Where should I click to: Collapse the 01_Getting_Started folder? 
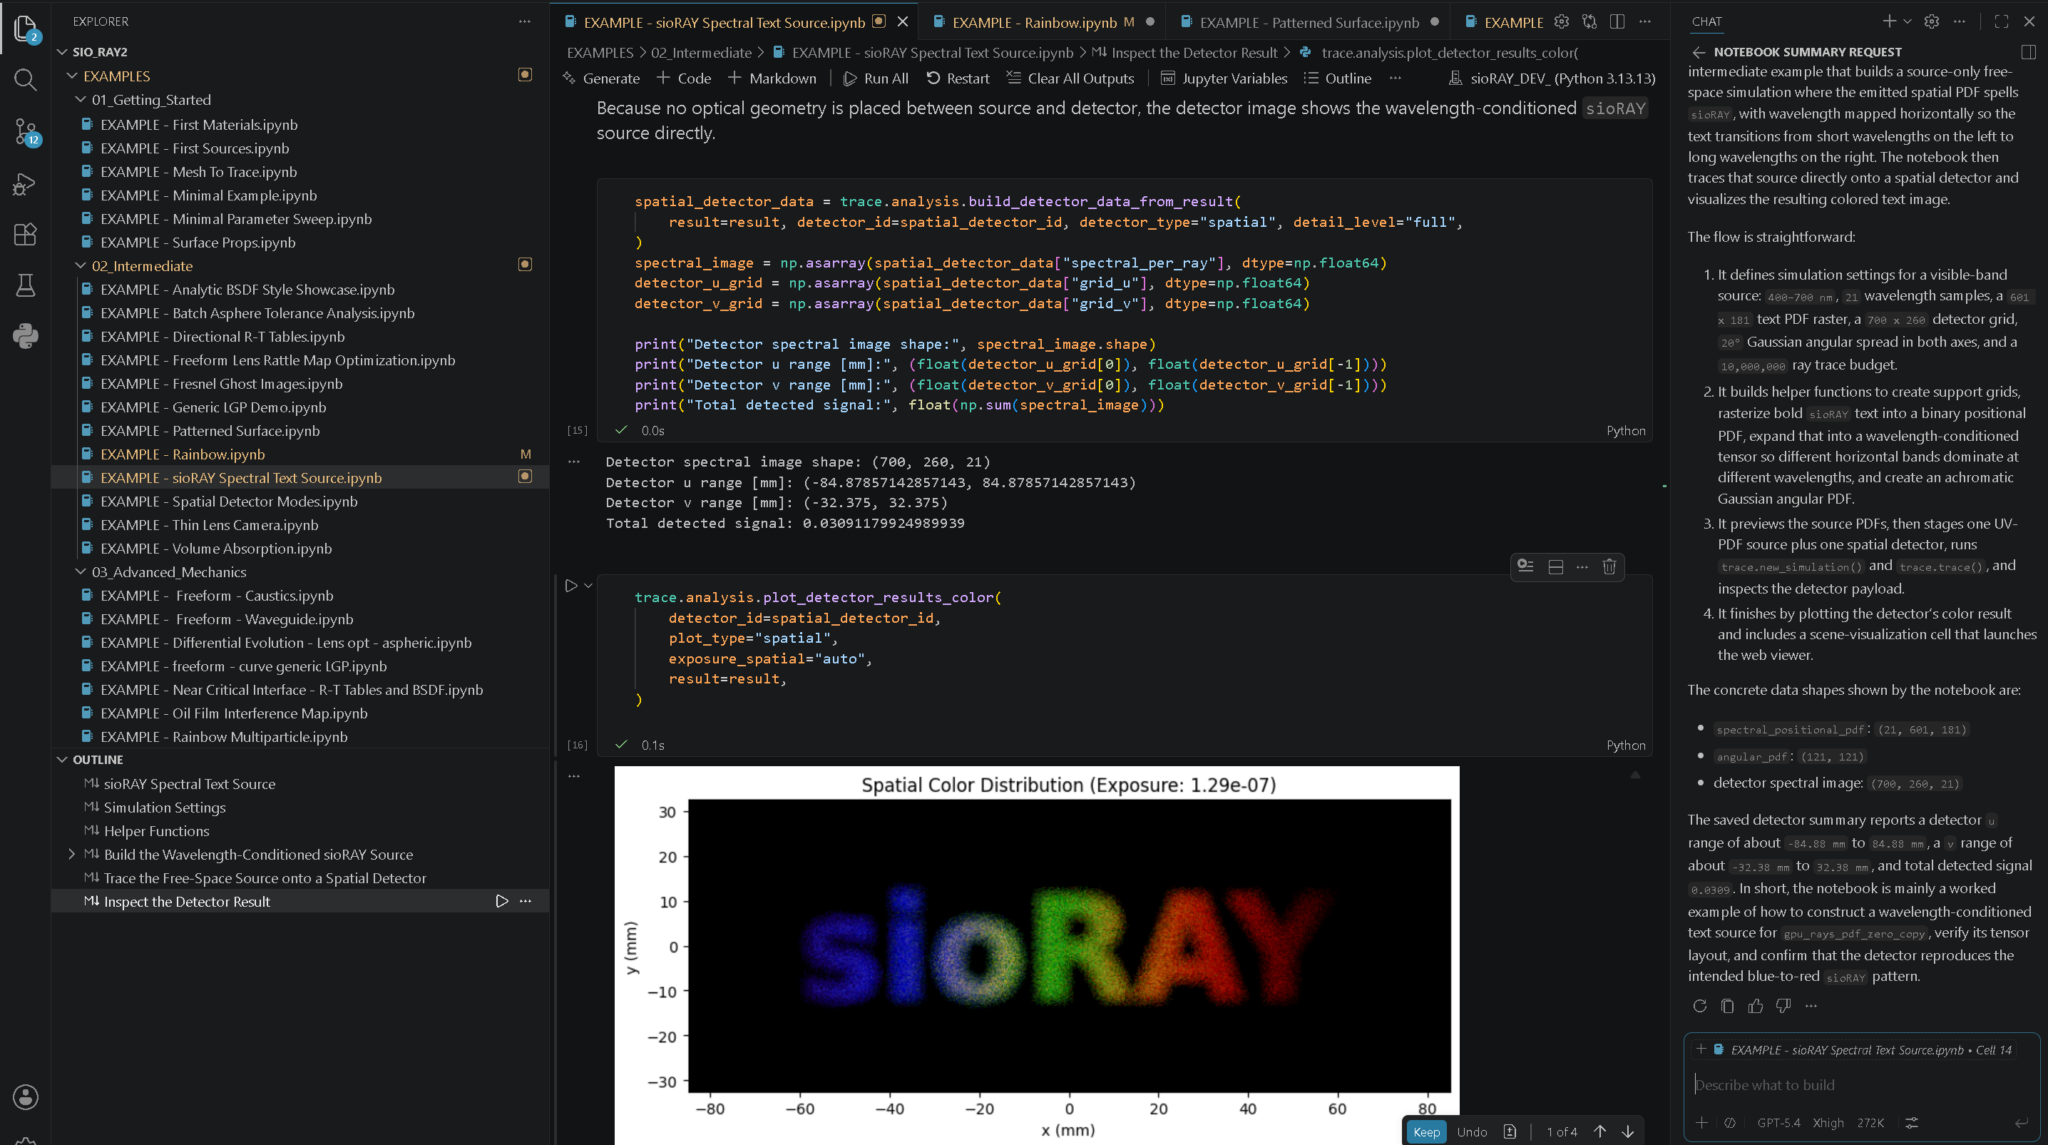click(81, 100)
